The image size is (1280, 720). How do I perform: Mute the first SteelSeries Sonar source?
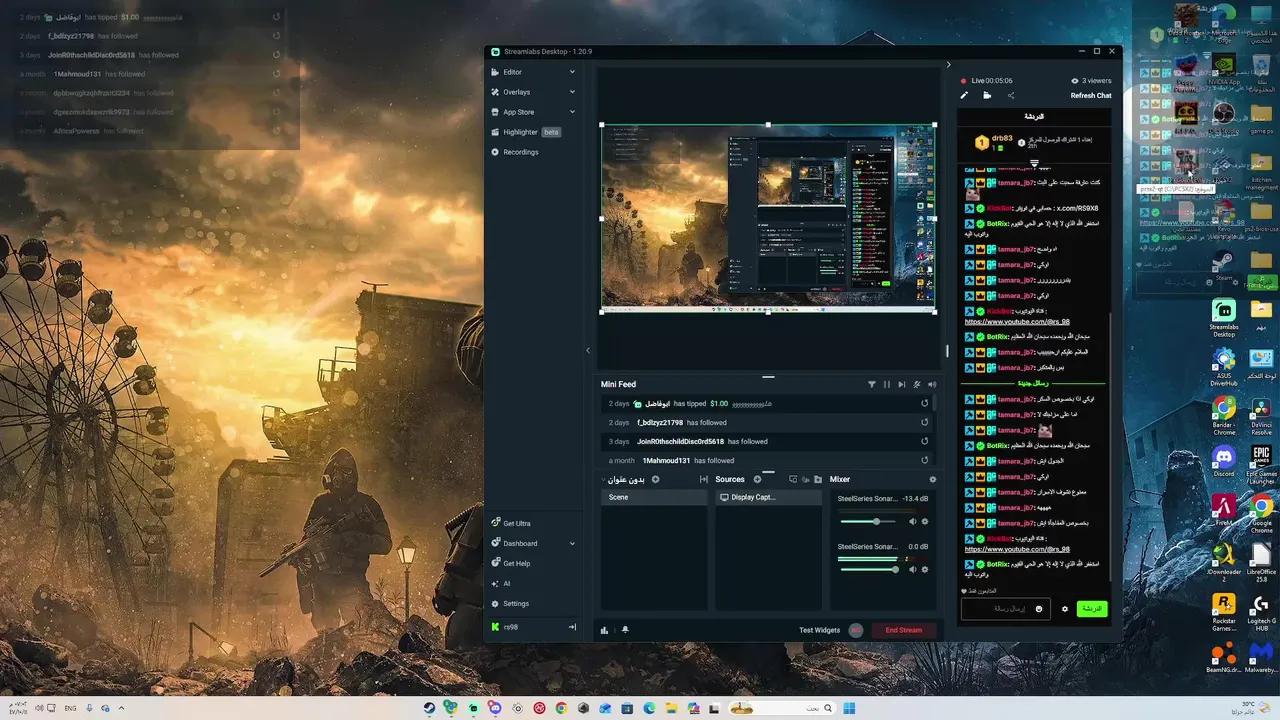coord(912,521)
